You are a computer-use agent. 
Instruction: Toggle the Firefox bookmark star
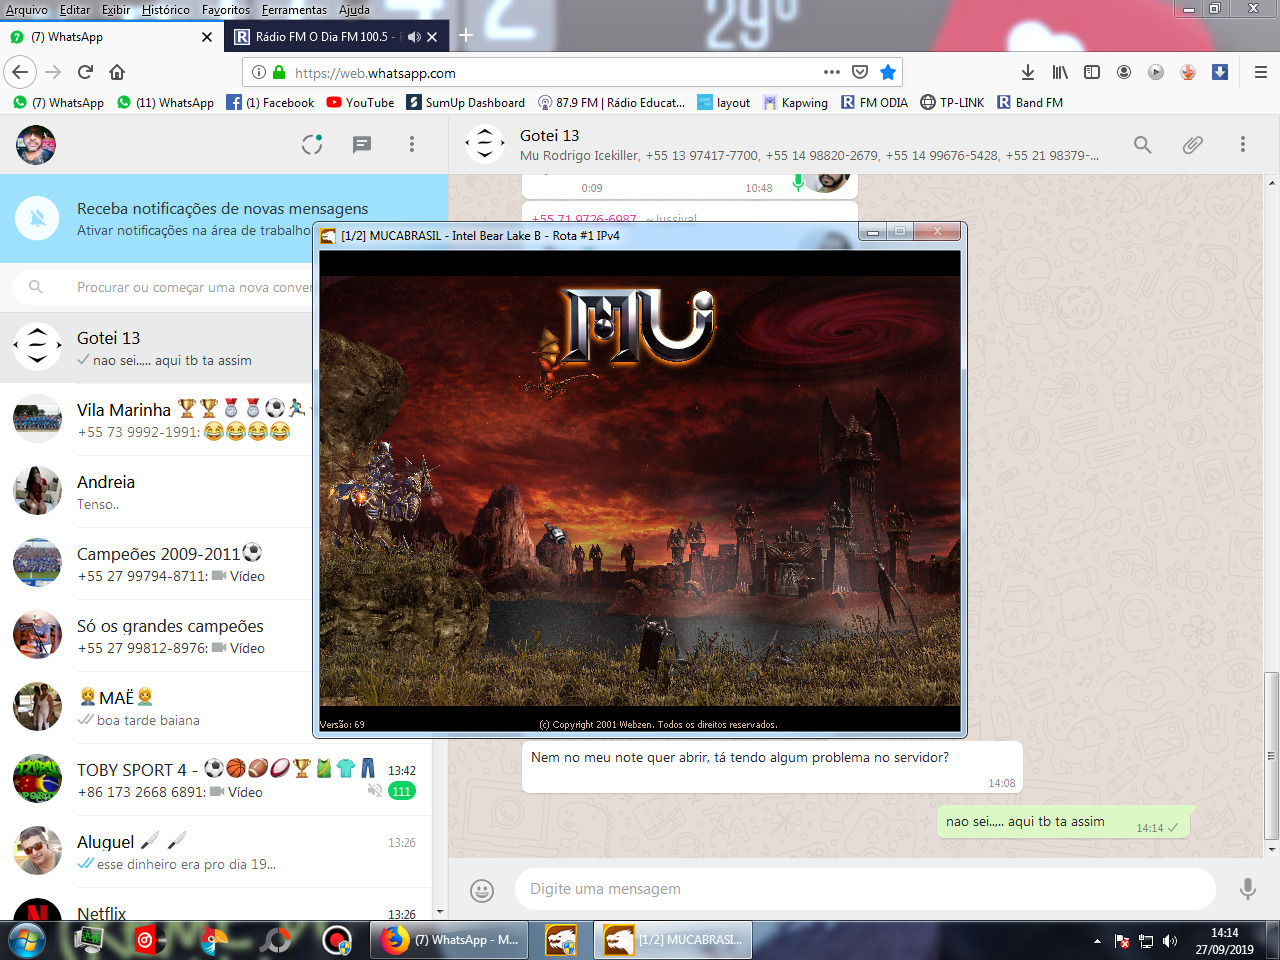pos(887,72)
